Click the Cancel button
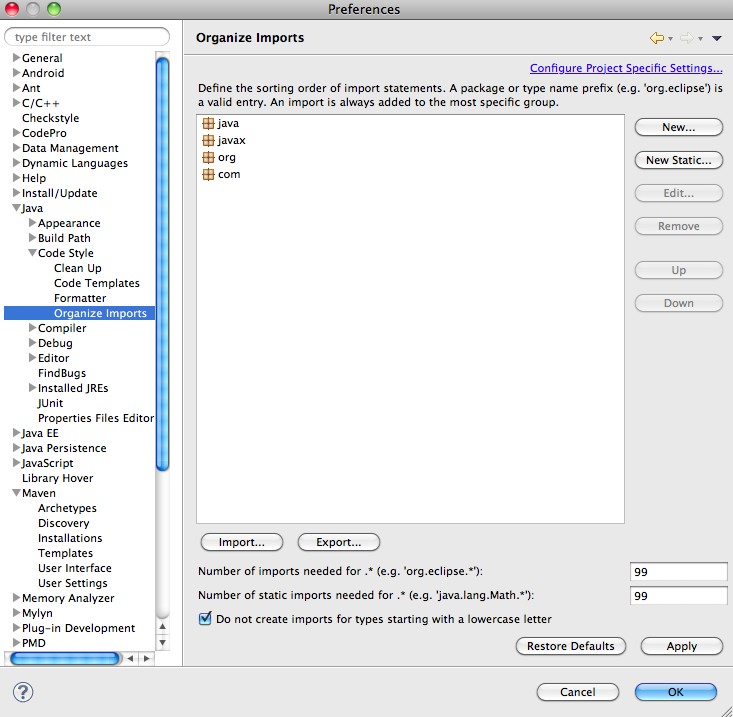The width and height of the screenshot is (733, 717). (x=578, y=692)
